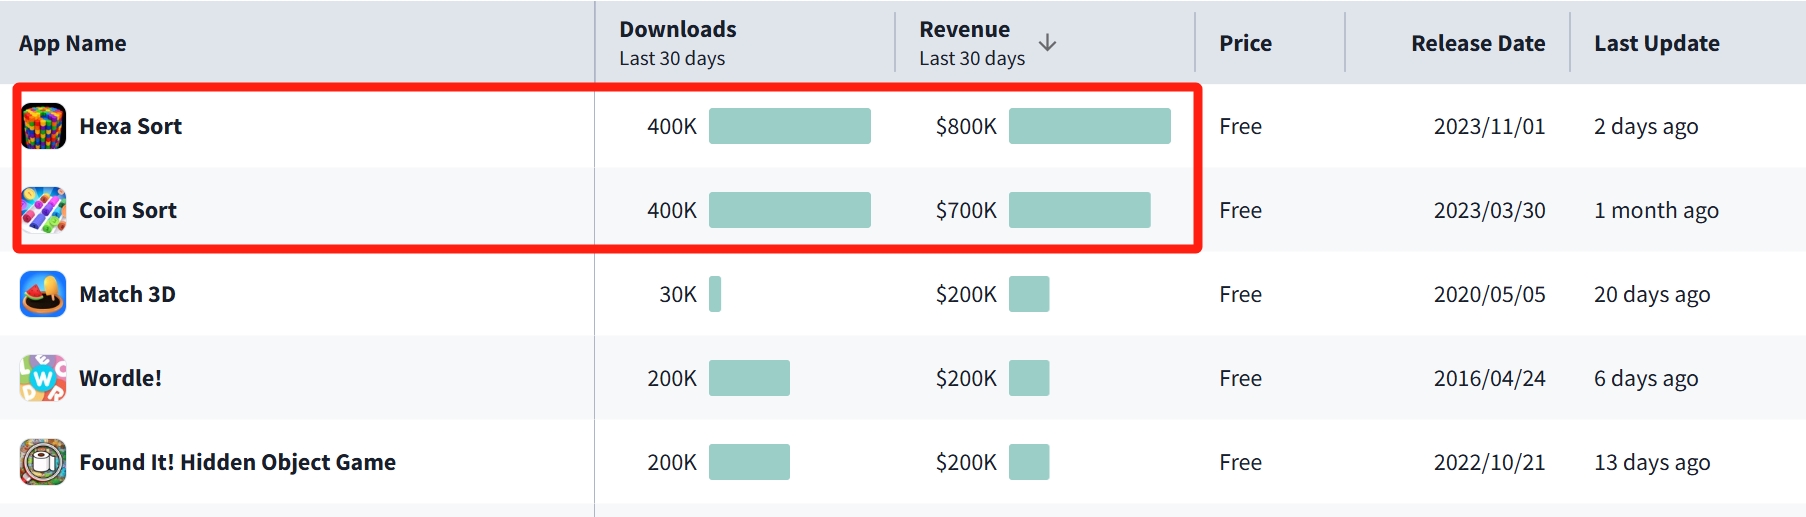Select Wordle! release date 2016/04/24

click(1490, 378)
